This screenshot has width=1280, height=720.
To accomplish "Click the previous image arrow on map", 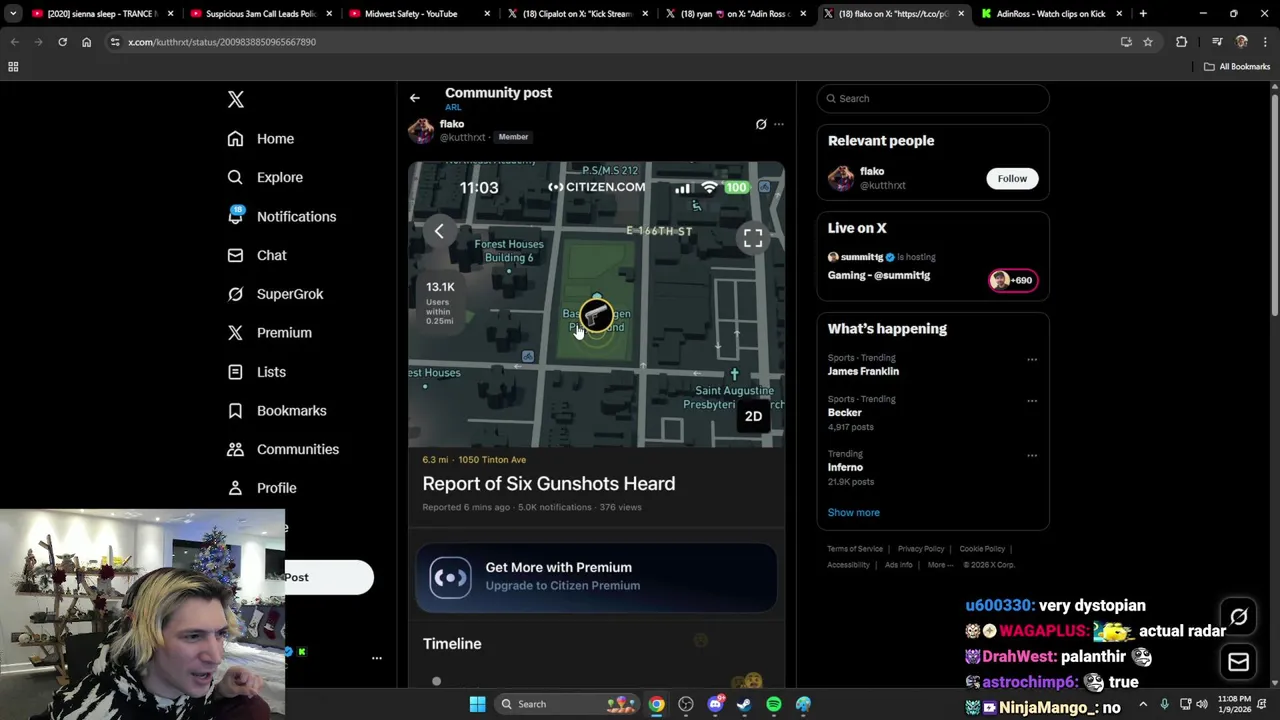I will [x=439, y=231].
